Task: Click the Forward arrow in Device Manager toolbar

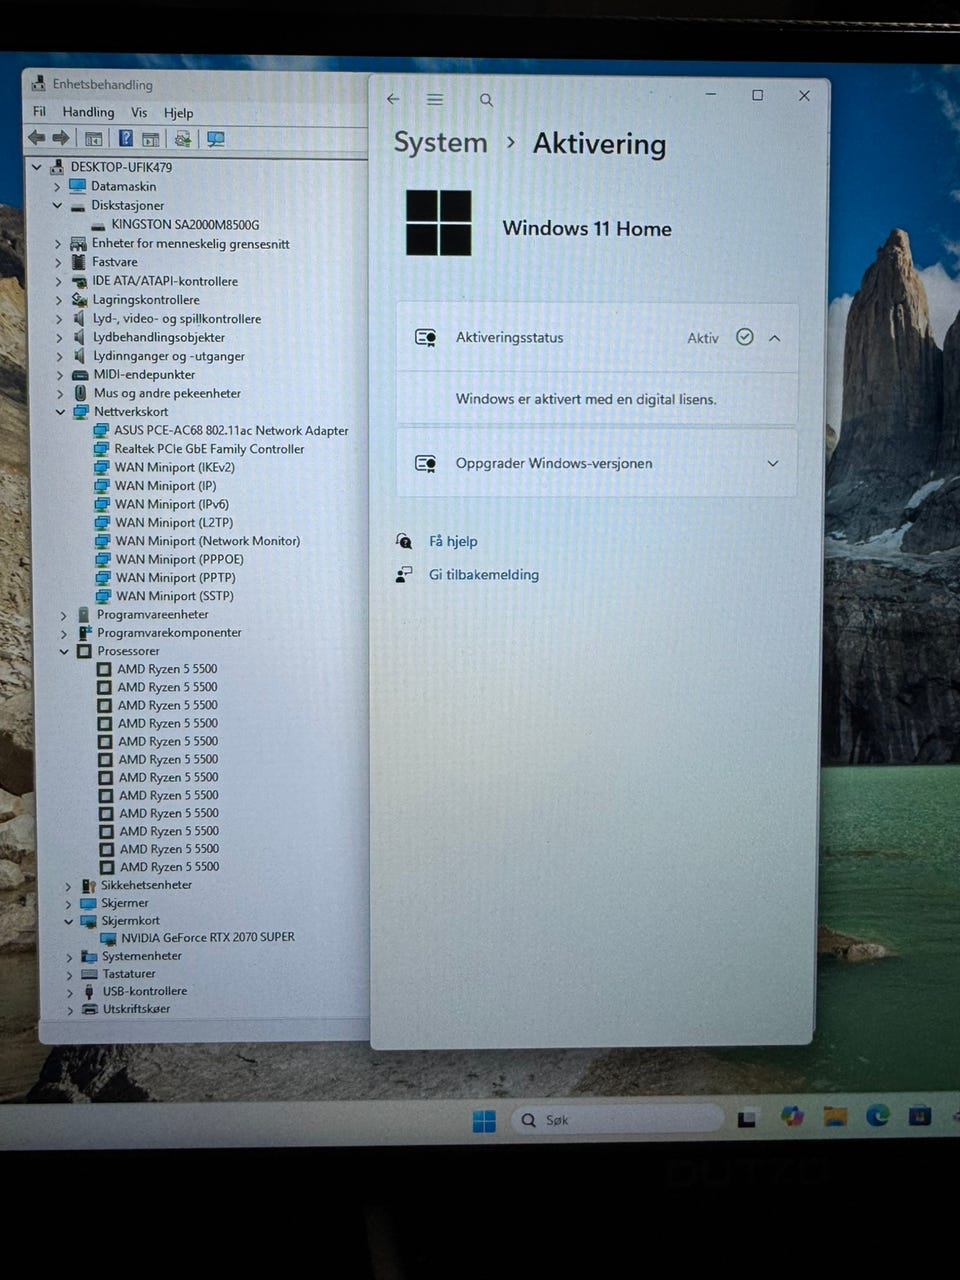Action: (61, 138)
